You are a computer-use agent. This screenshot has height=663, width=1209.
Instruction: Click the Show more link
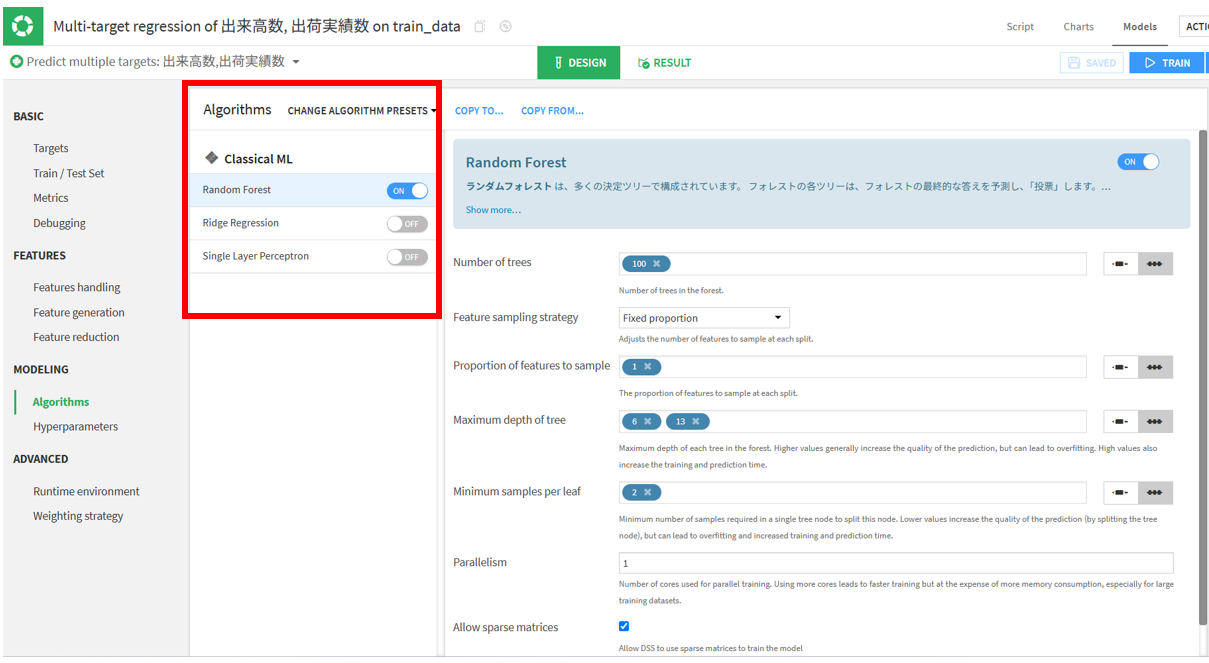tap(493, 210)
